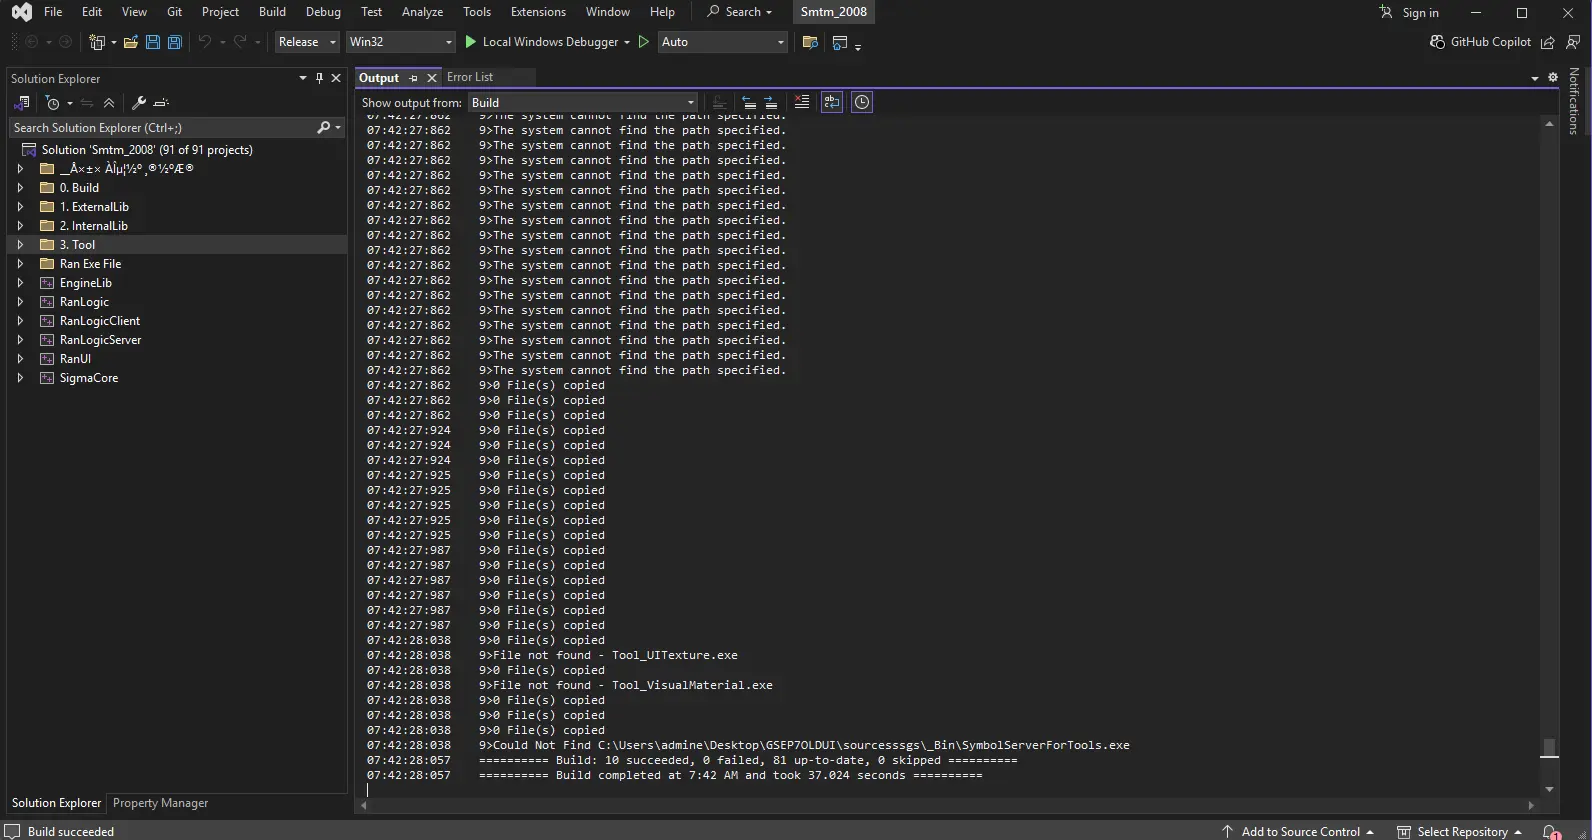Screen dimensions: 1592x840
Task: Go to previous message in Output
Action: [x=748, y=102]
